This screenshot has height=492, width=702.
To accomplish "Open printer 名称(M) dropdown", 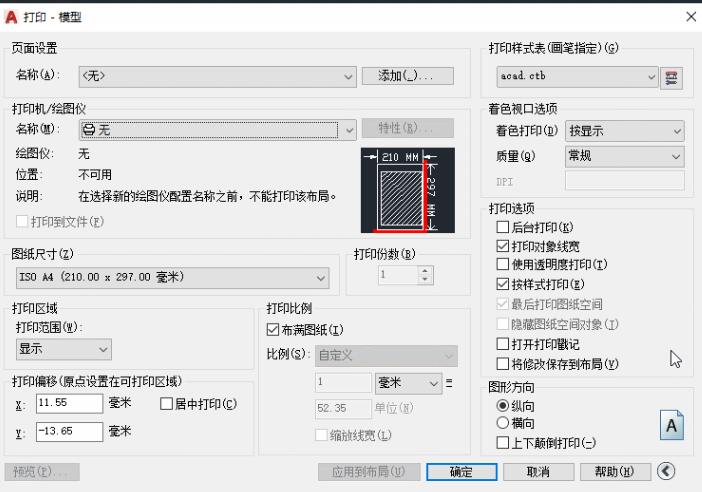I will tap(218, 130).
